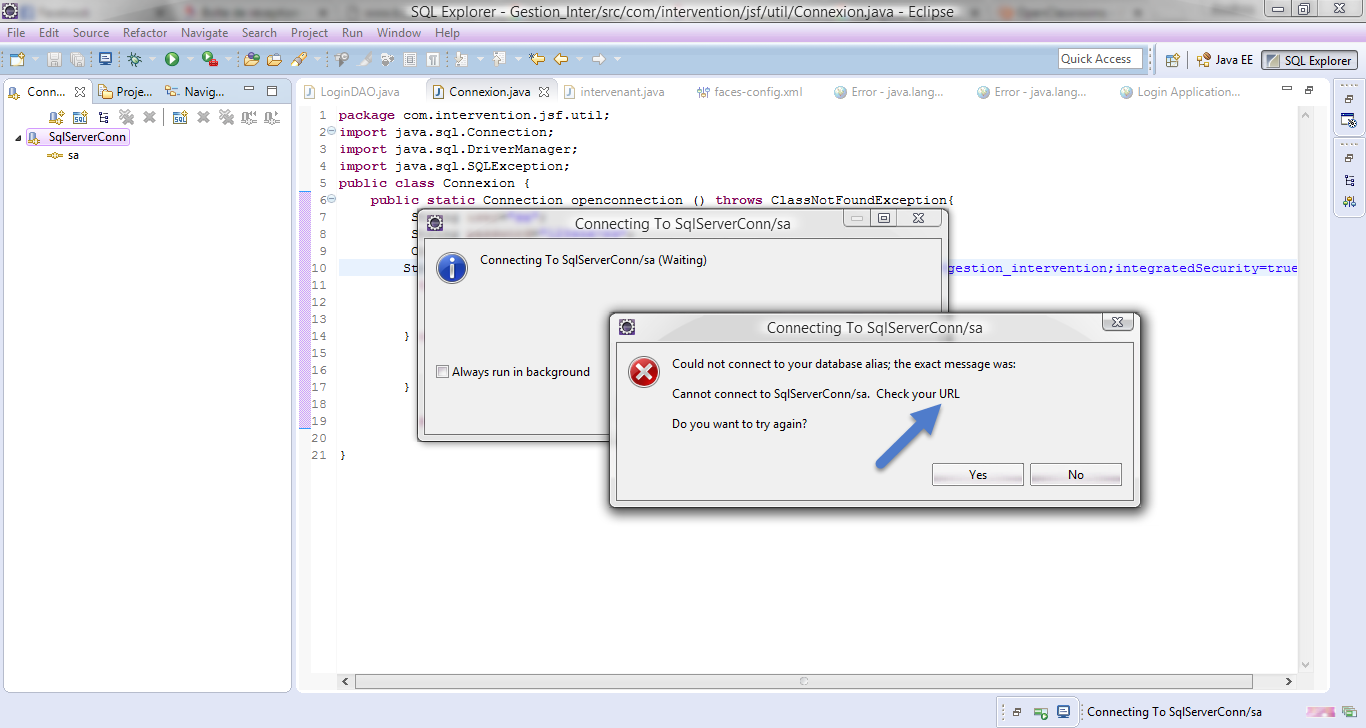Click No in connection error dialog
The width and height of the screenshot is (1366, 728).
(1076, 475)
